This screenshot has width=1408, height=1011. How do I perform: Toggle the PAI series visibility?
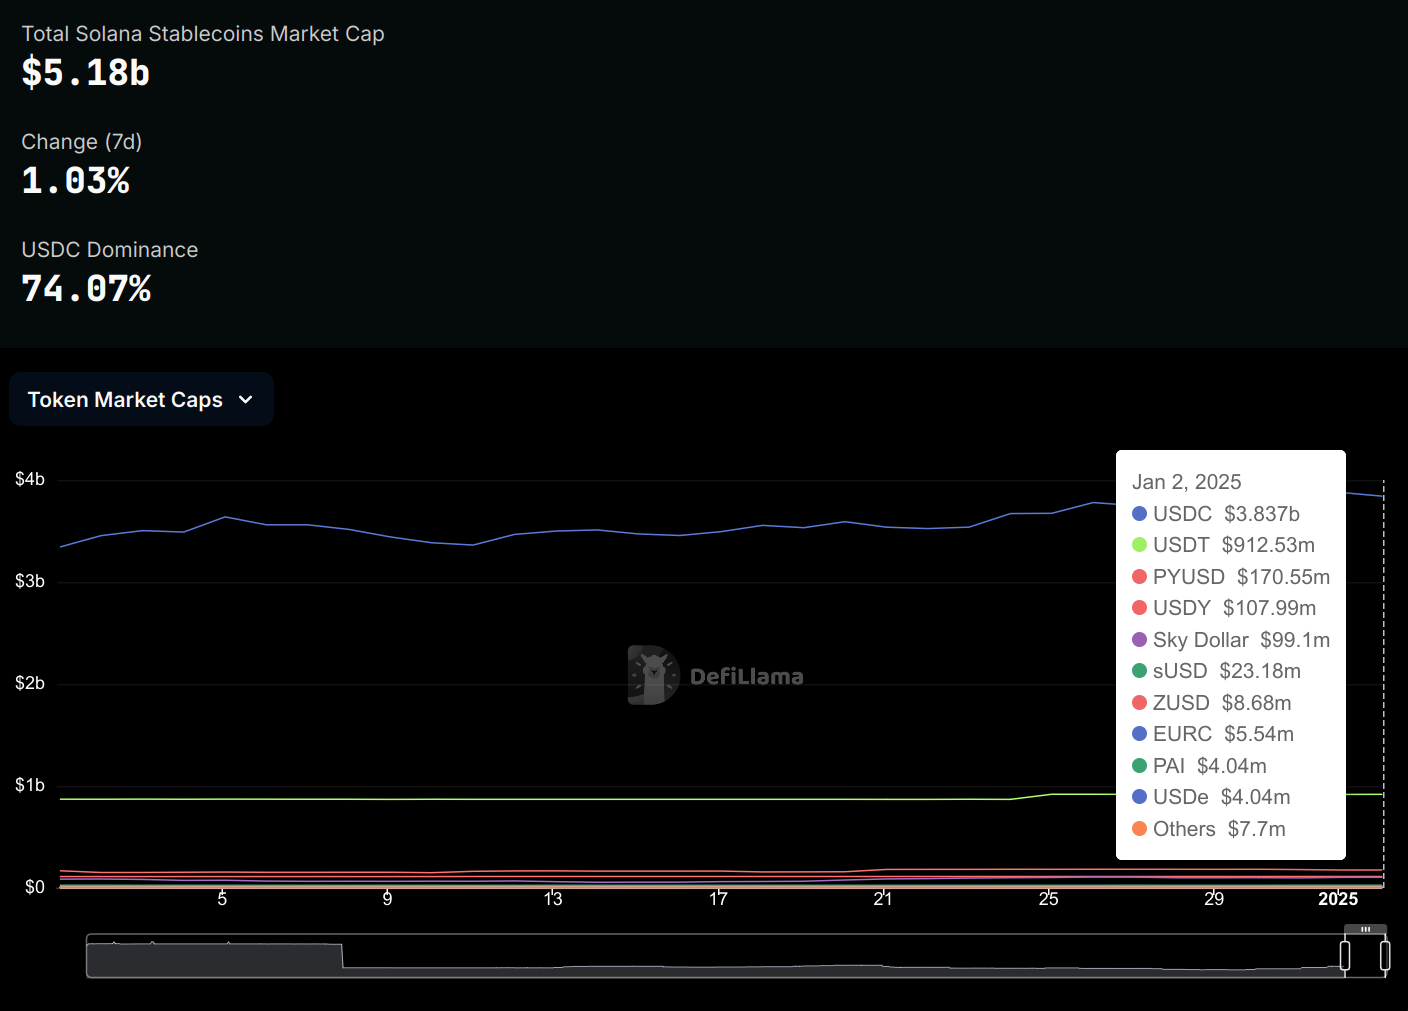click(x=1139, y=765)
